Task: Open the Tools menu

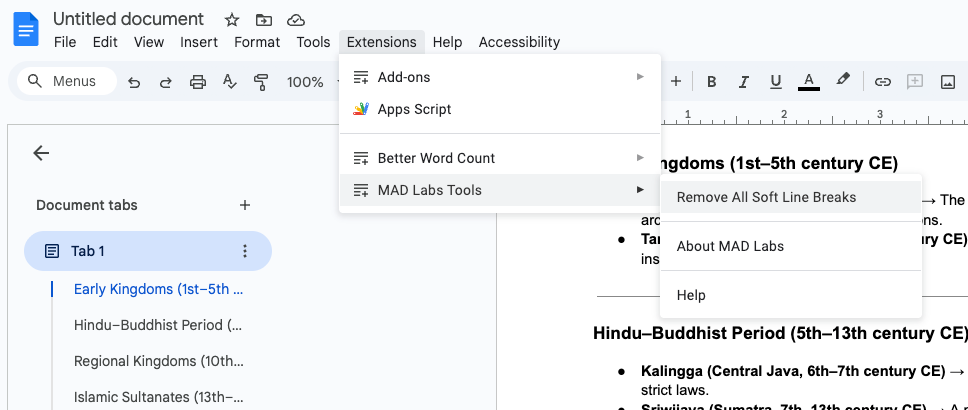Action: [x=313, y=42]
